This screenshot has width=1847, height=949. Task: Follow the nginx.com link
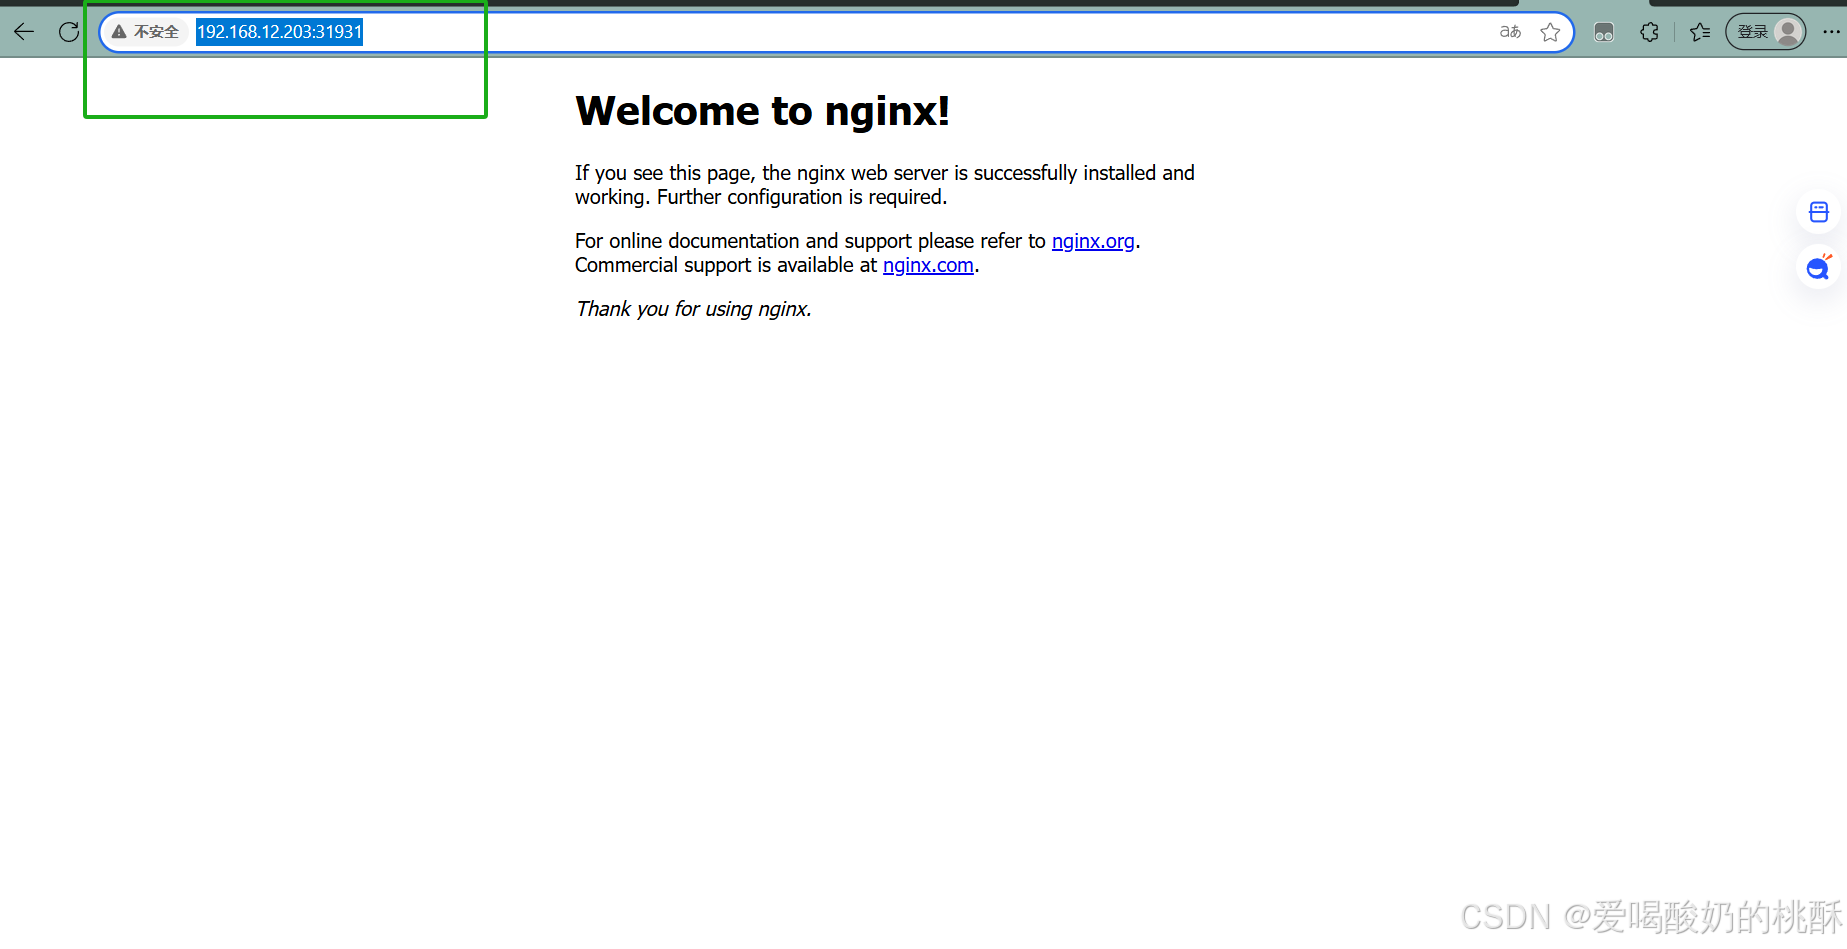point(928,265)
